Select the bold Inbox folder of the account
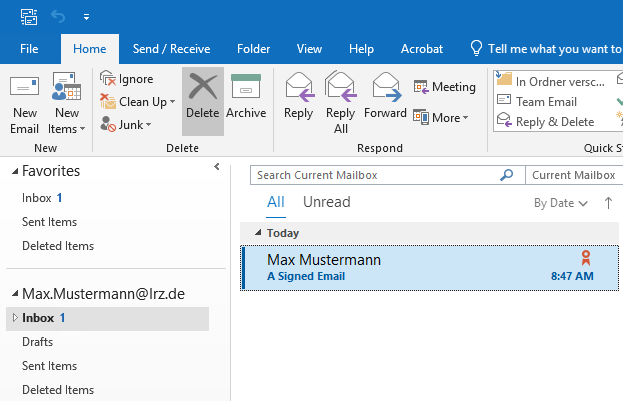Image resolution: width=623 pixels, height=401 pixels. pos(107,318)
